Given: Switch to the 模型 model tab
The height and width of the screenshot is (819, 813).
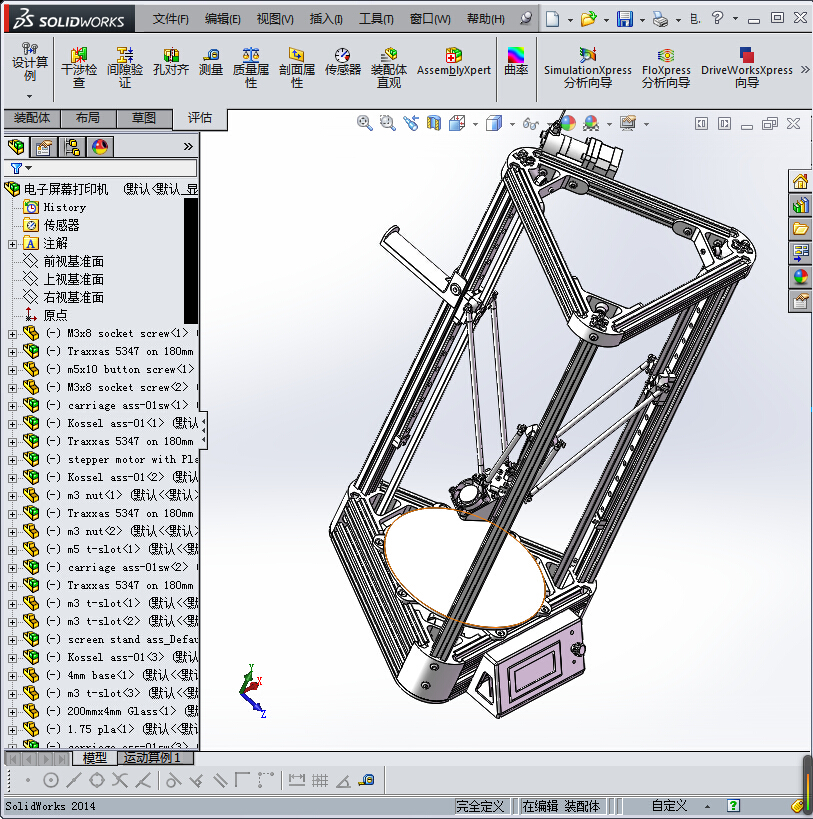Looking at the screenshot, I should pyautogui.click(x=95, y=757).
